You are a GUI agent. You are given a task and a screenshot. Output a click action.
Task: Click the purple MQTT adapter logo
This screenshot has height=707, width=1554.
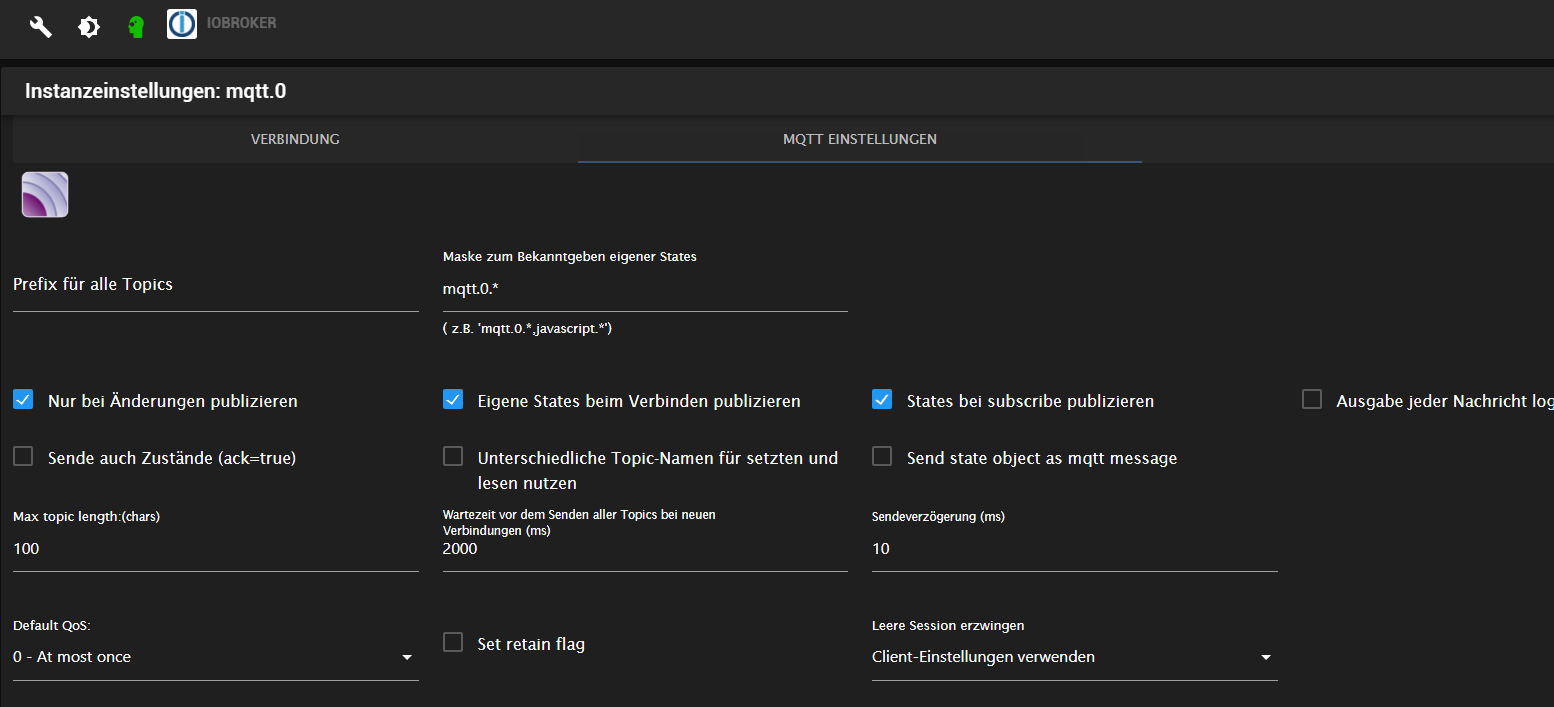45,194
